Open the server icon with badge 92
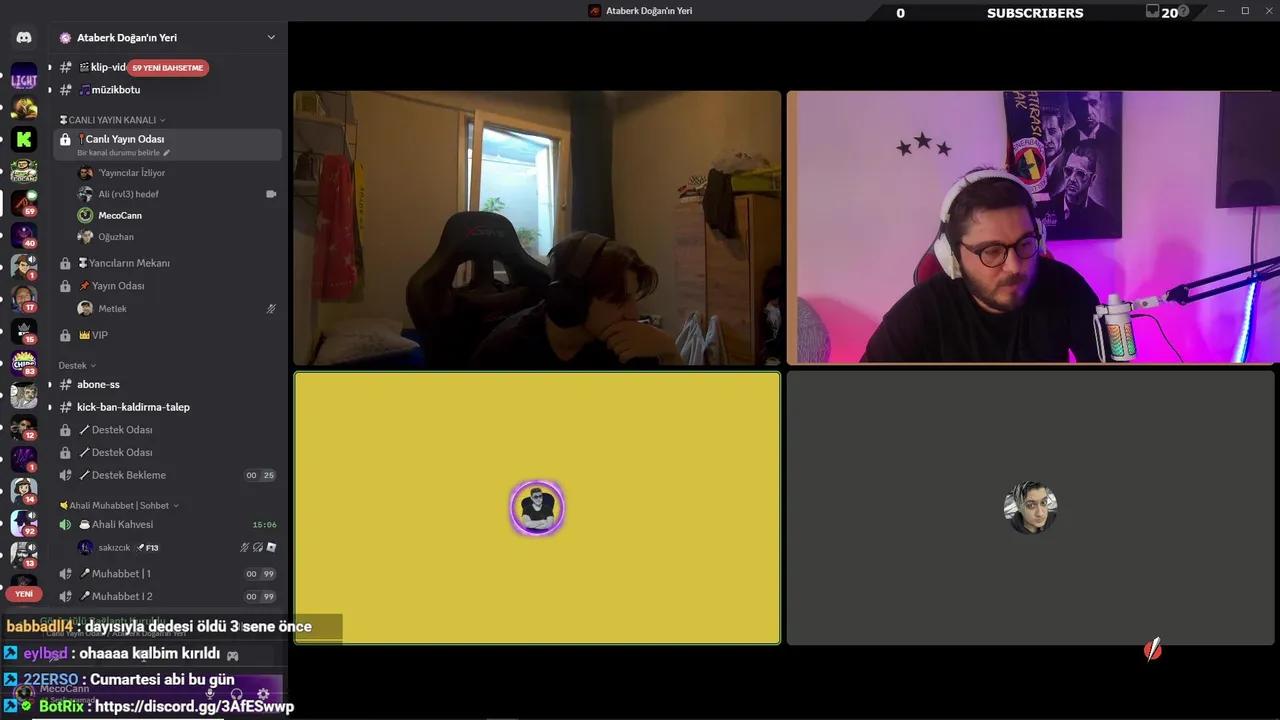This screenshot has width=1280, height=720. (x=24, y=523)
